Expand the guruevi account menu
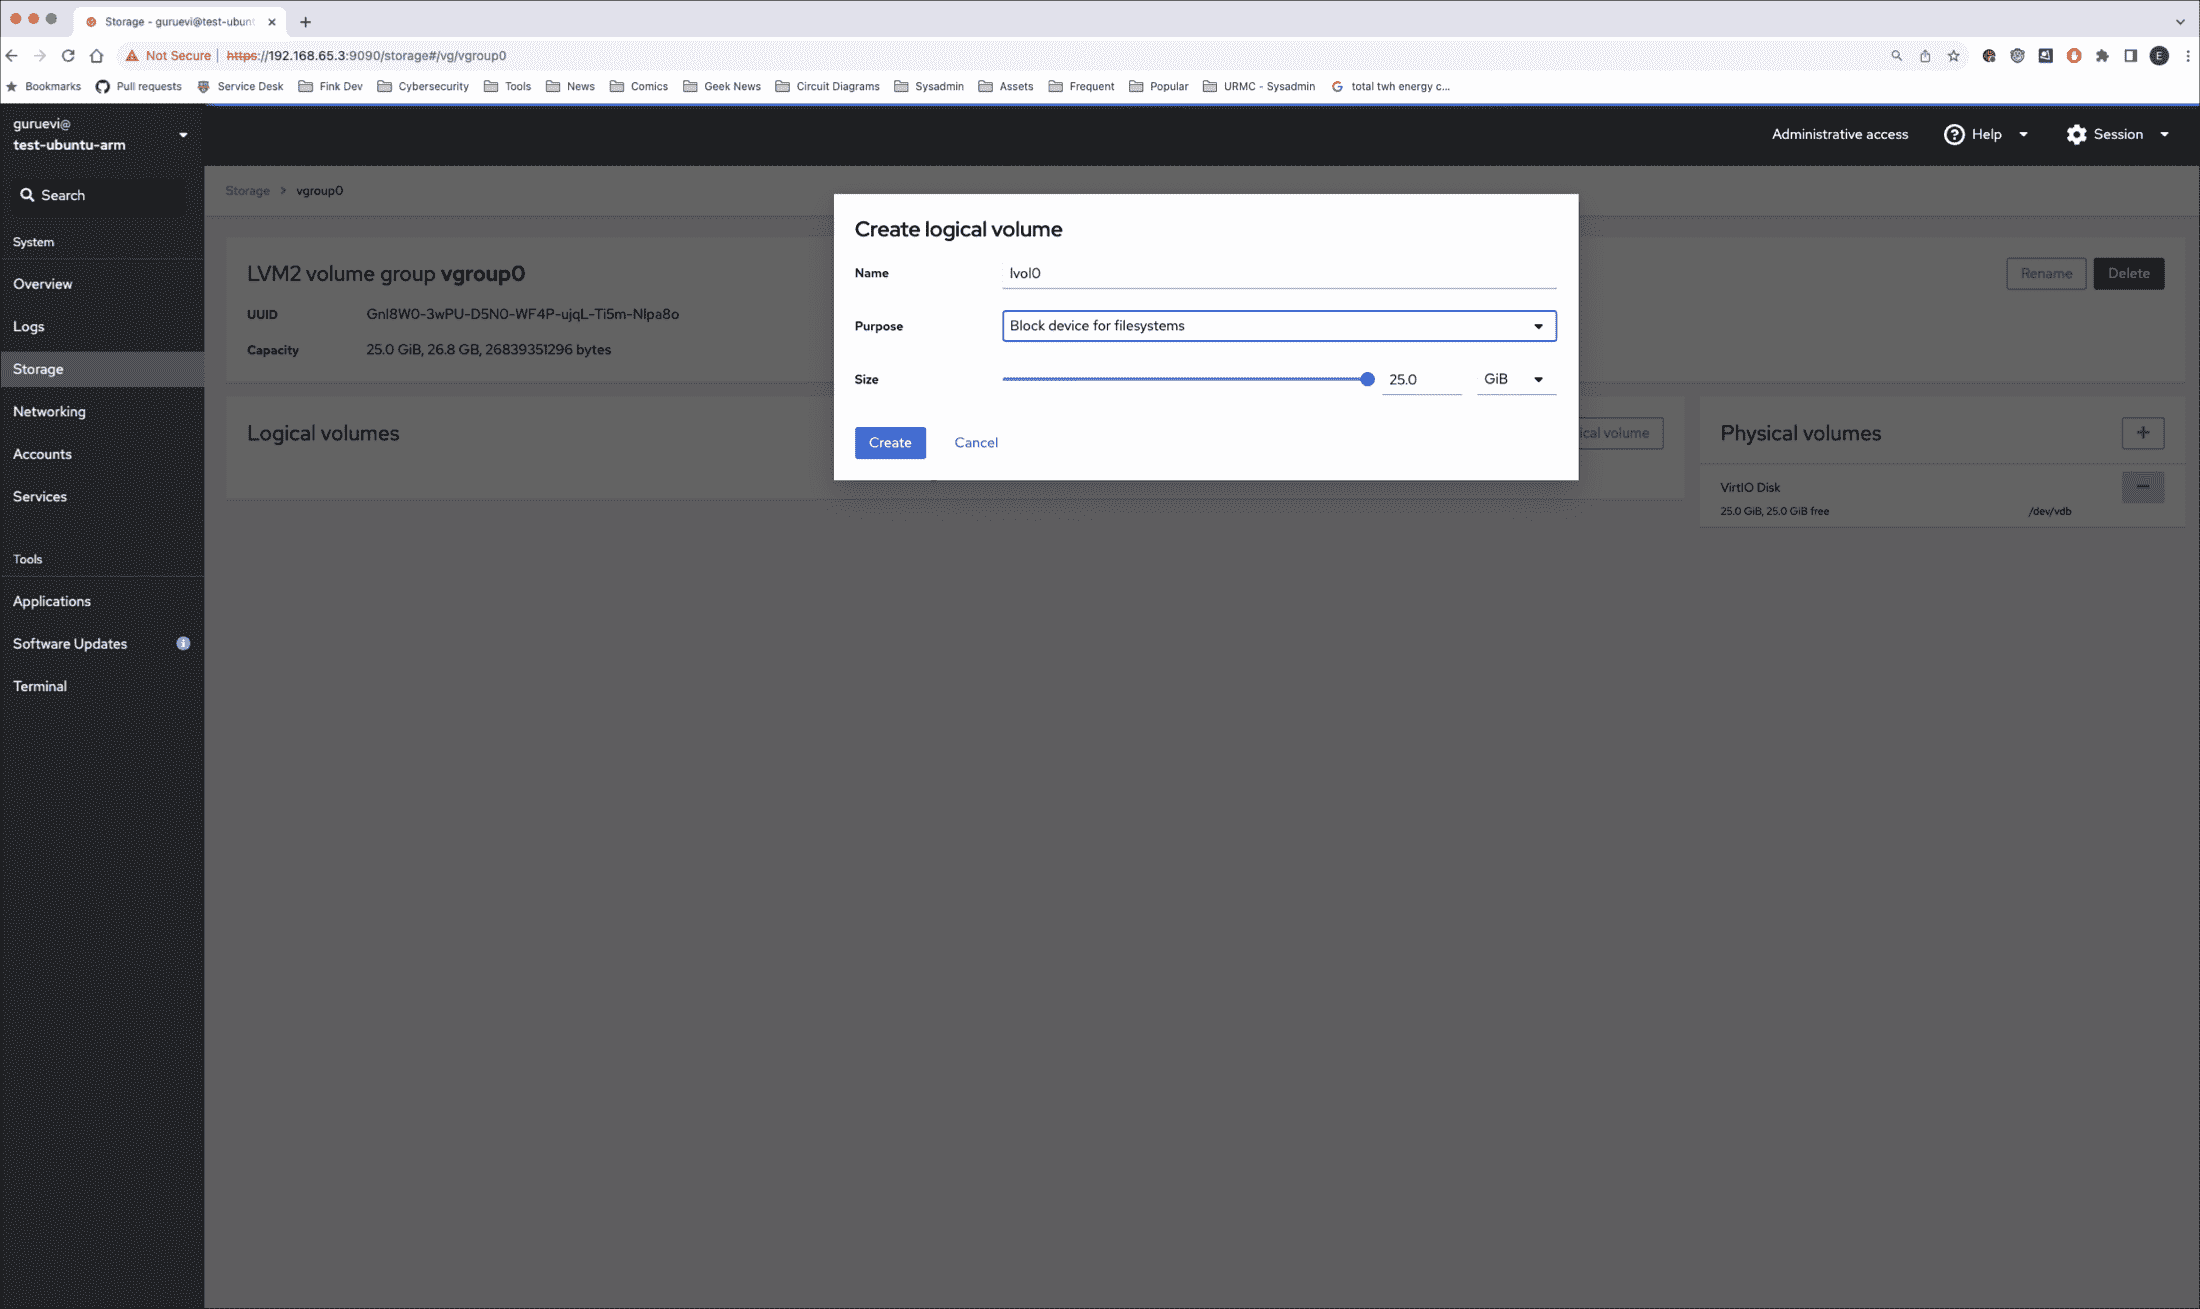This screenshot has width=2200, height=1309. (181, 134)
